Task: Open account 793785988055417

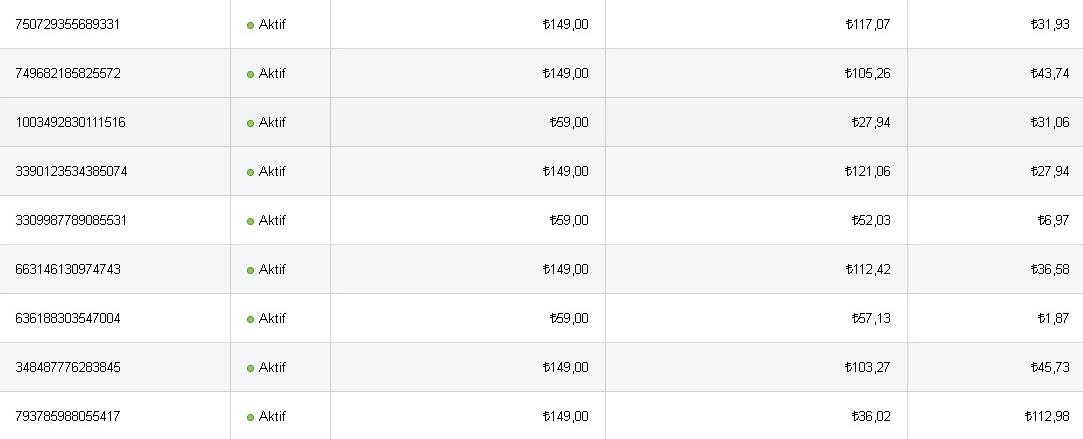Action: (x=68, y=416)
